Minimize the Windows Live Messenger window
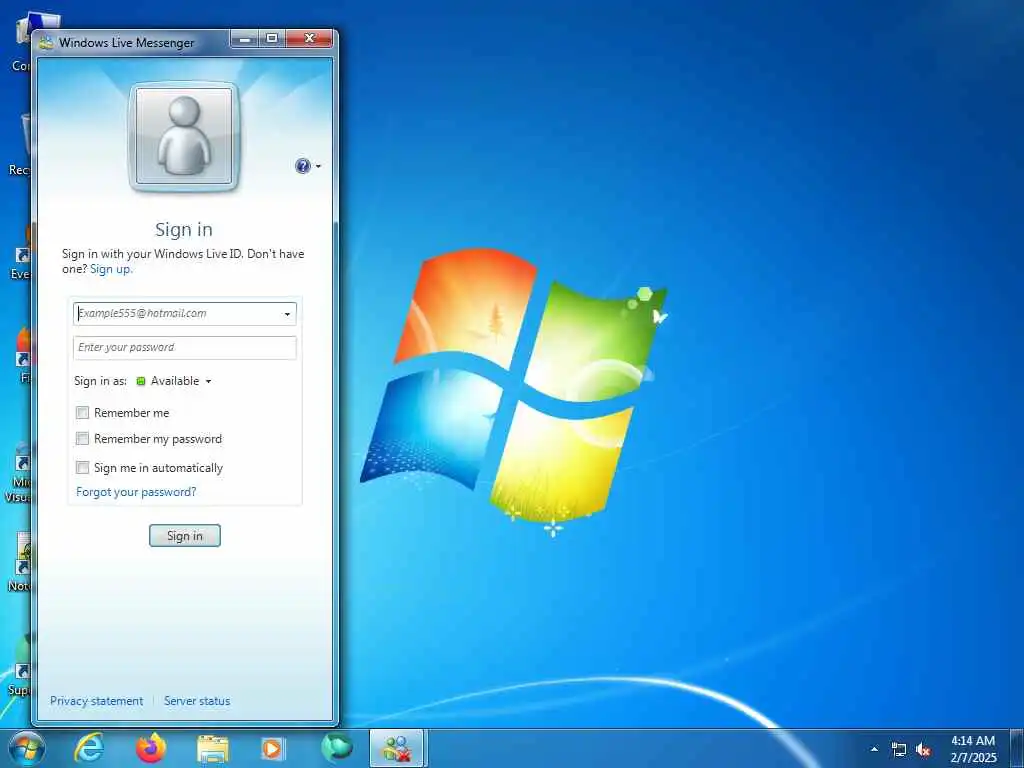Viewport: 1024px width, 768px height. (245, 39)
